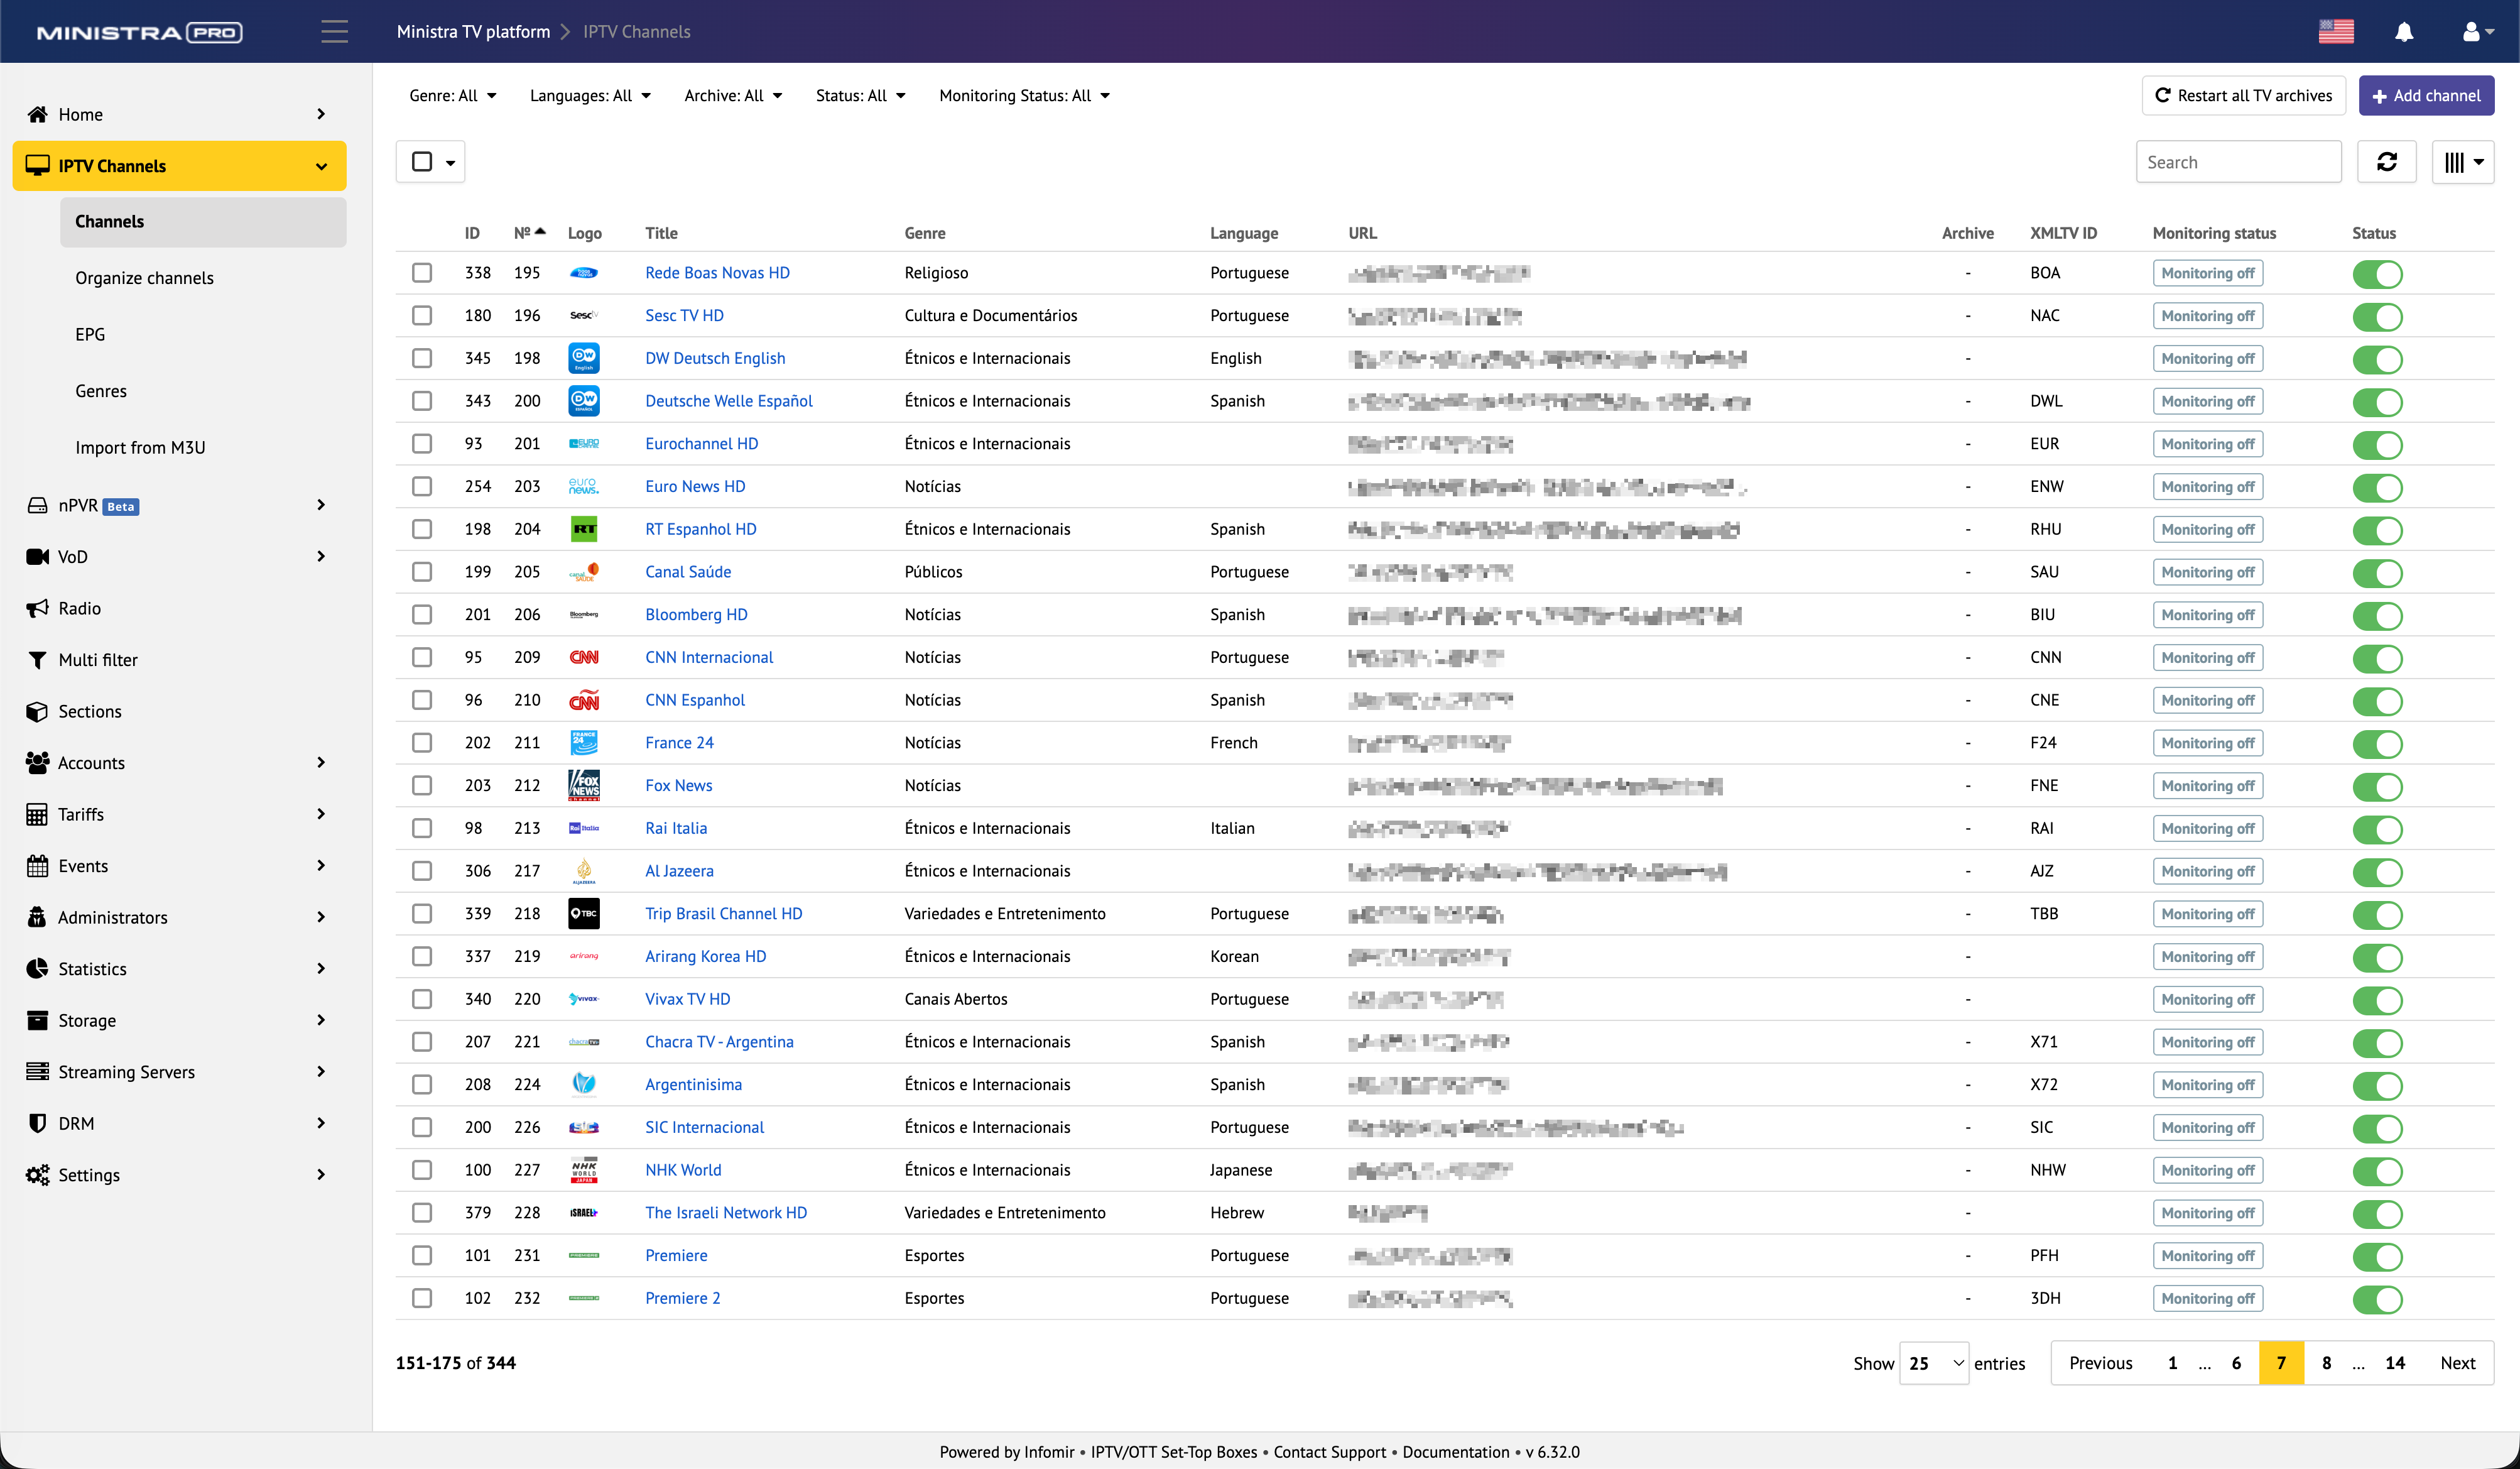Check the CNN Internacional row checkbox
2520x1469 pixels.
point(422,657)
